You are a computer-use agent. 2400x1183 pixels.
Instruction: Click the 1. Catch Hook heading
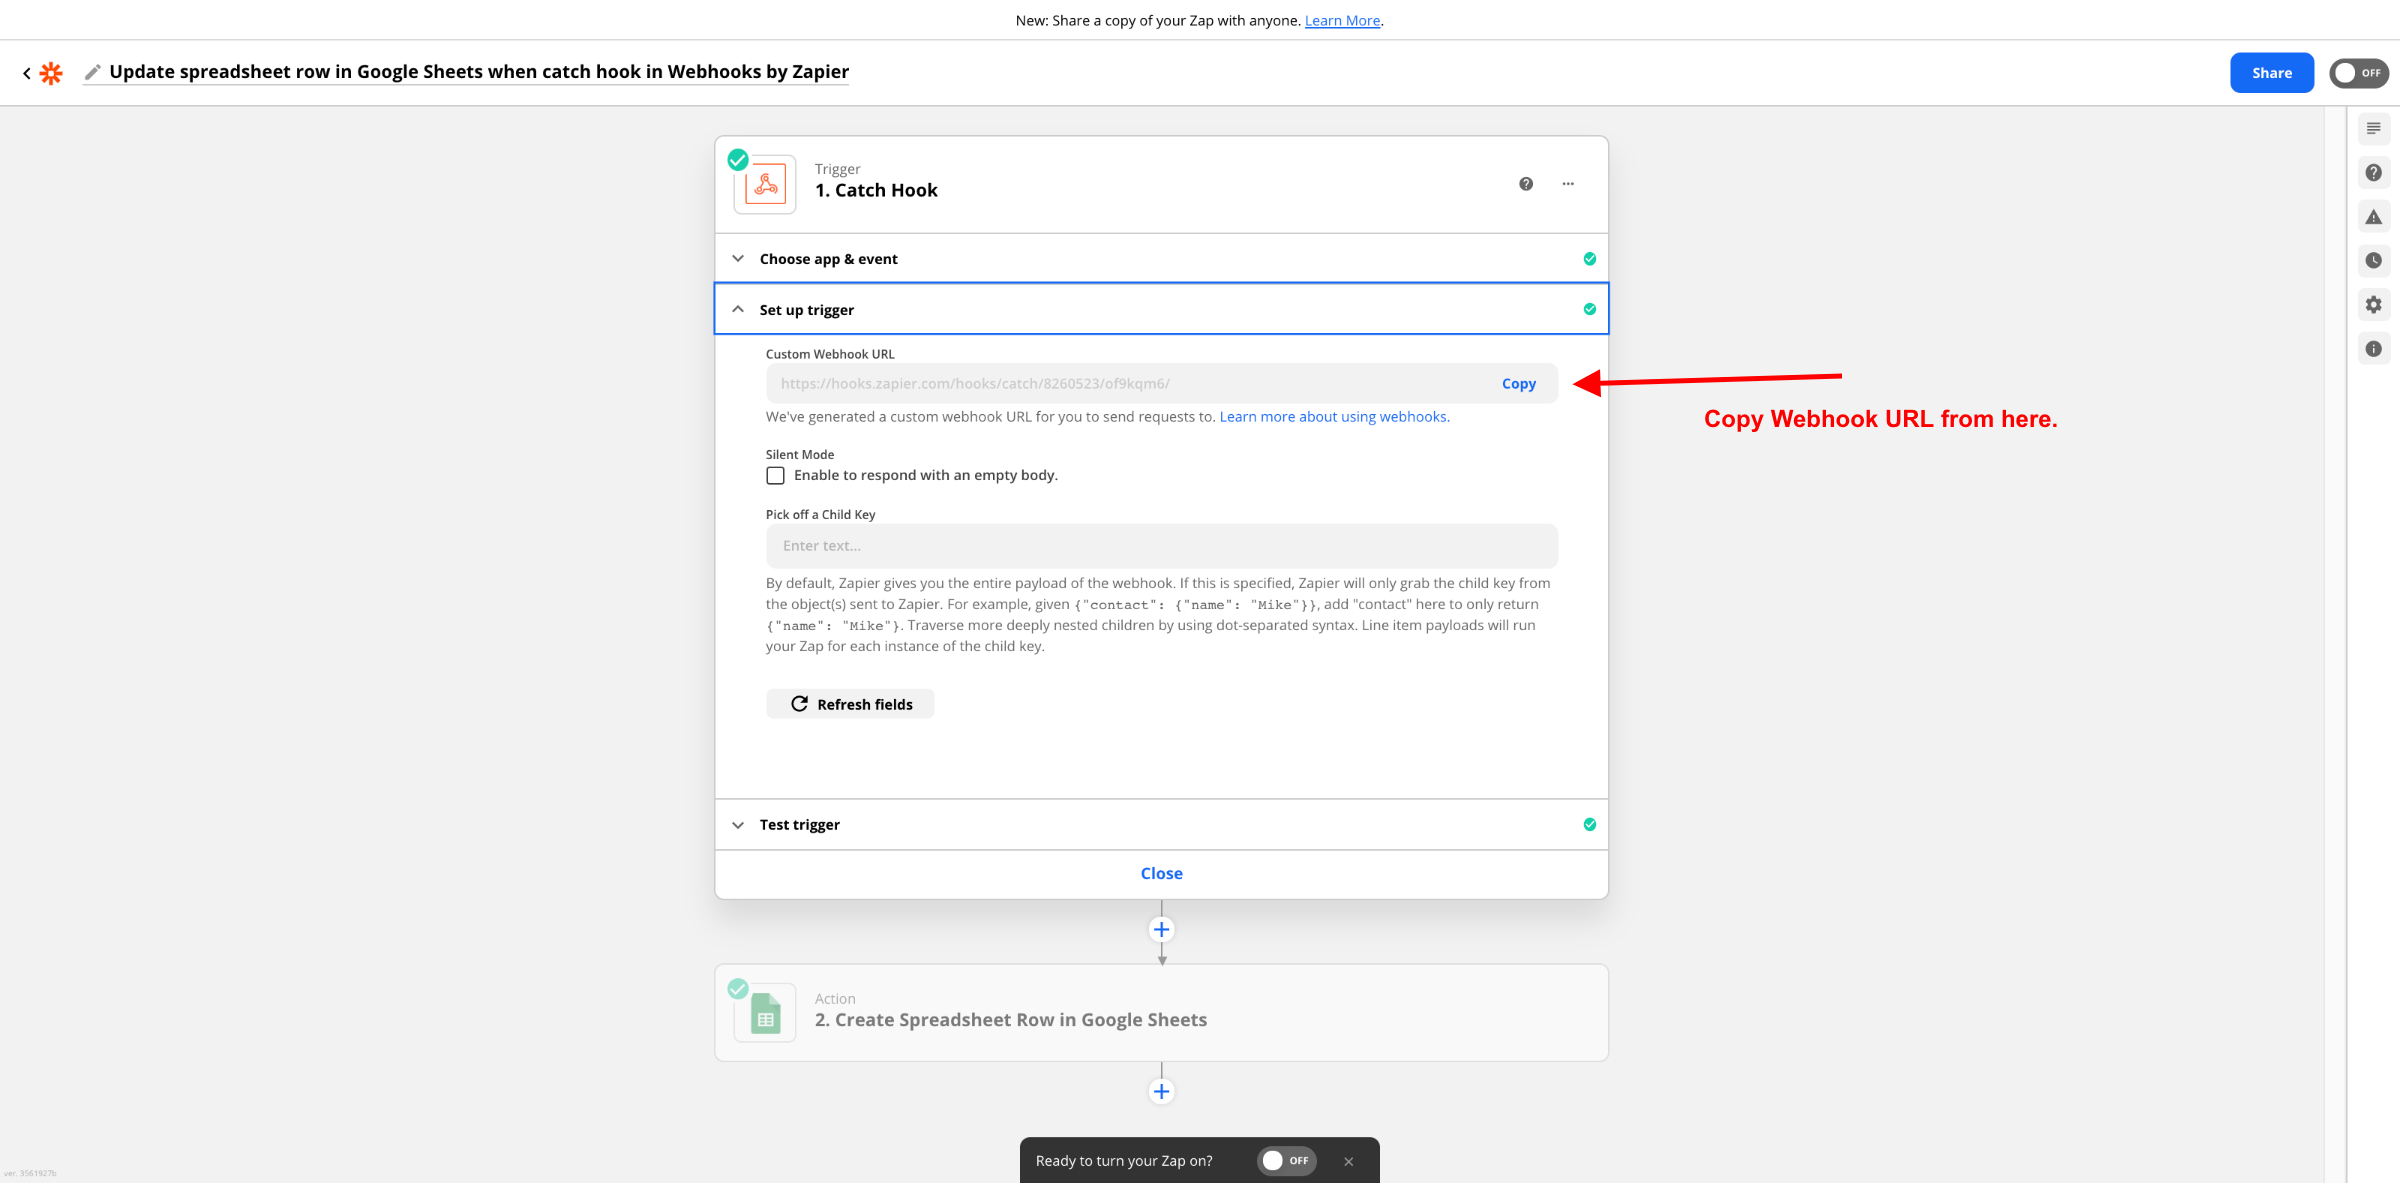pos(876,191)
